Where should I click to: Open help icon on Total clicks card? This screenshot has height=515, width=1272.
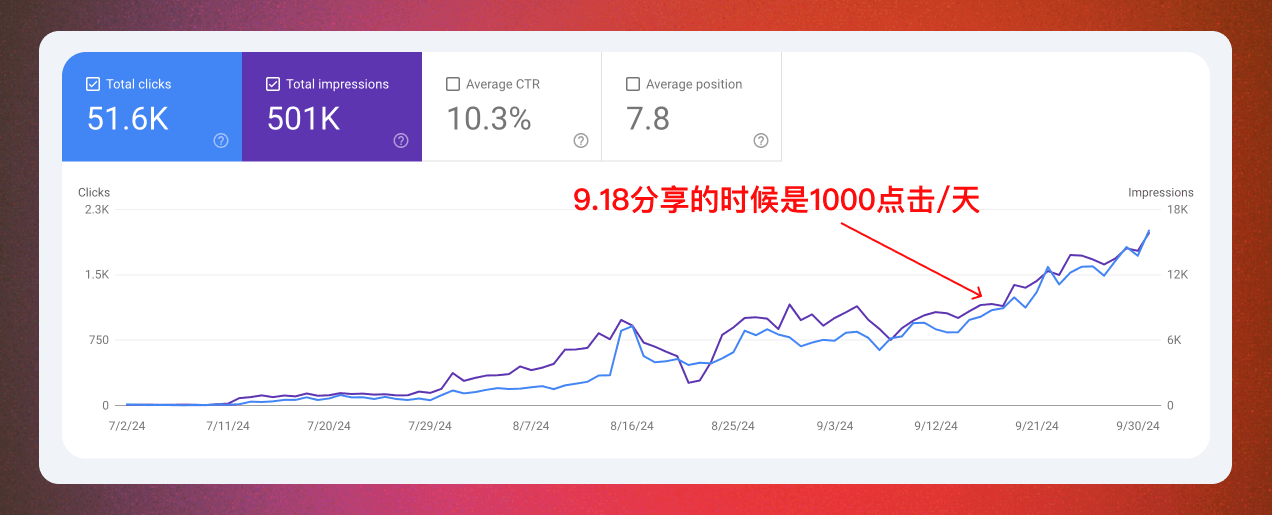pyautogui.click(x=221, y=141)
